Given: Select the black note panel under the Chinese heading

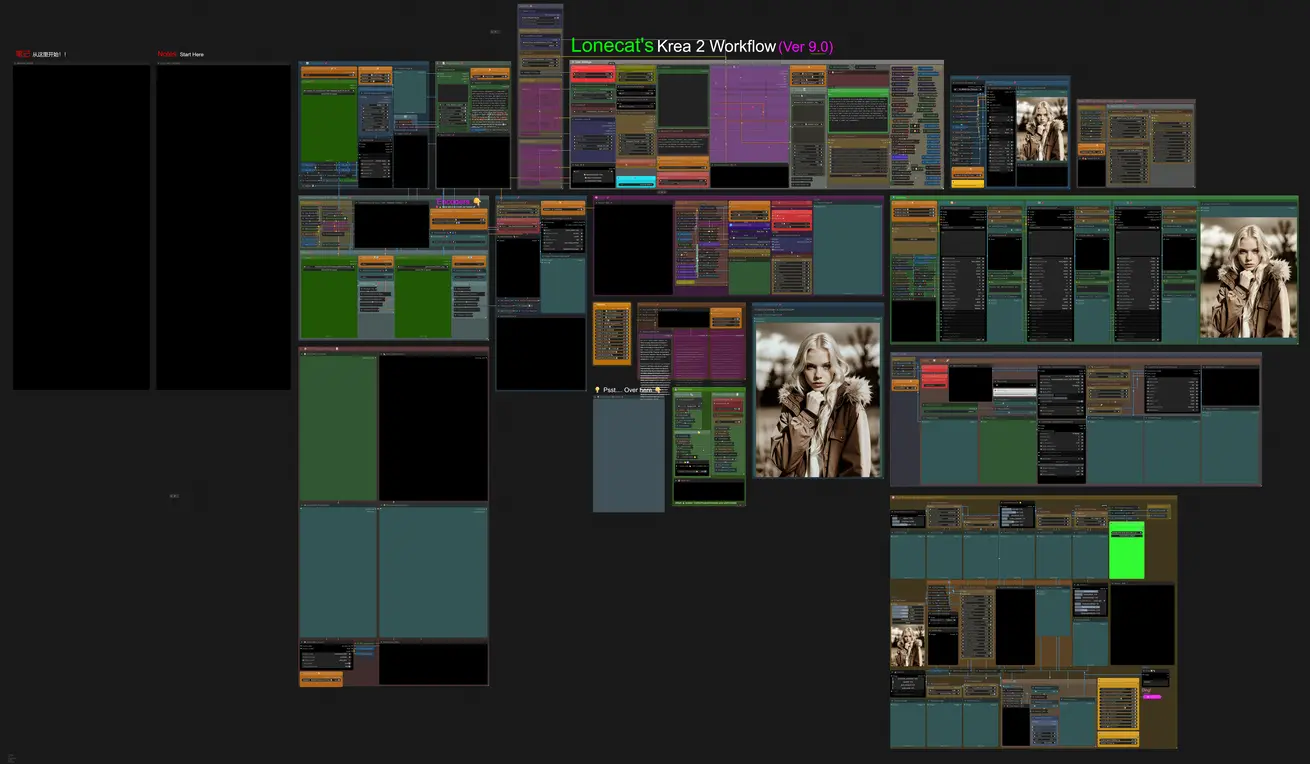Looking at the screenshot, I should 81,227.
